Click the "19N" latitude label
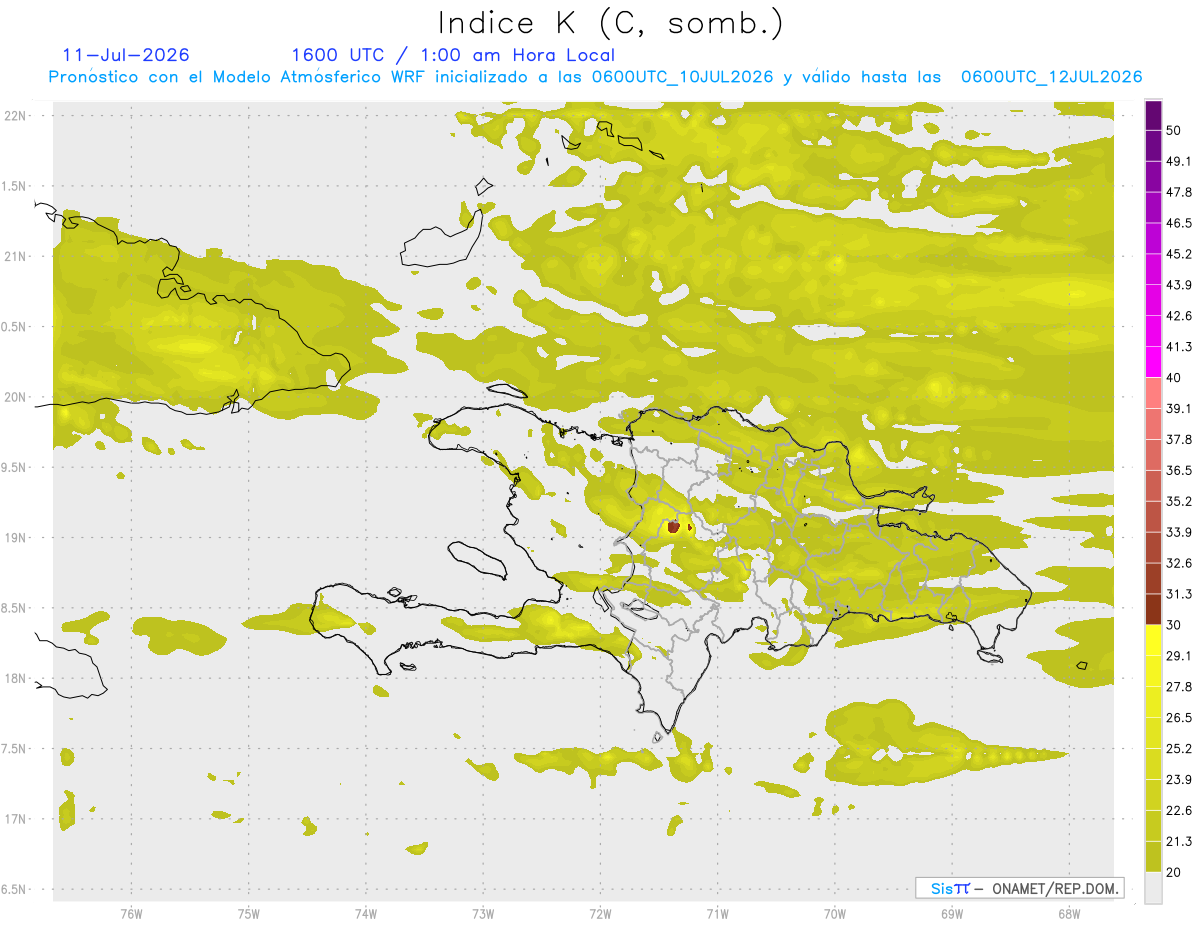Screen dimensions: 1200x927 tap(17, 538)
